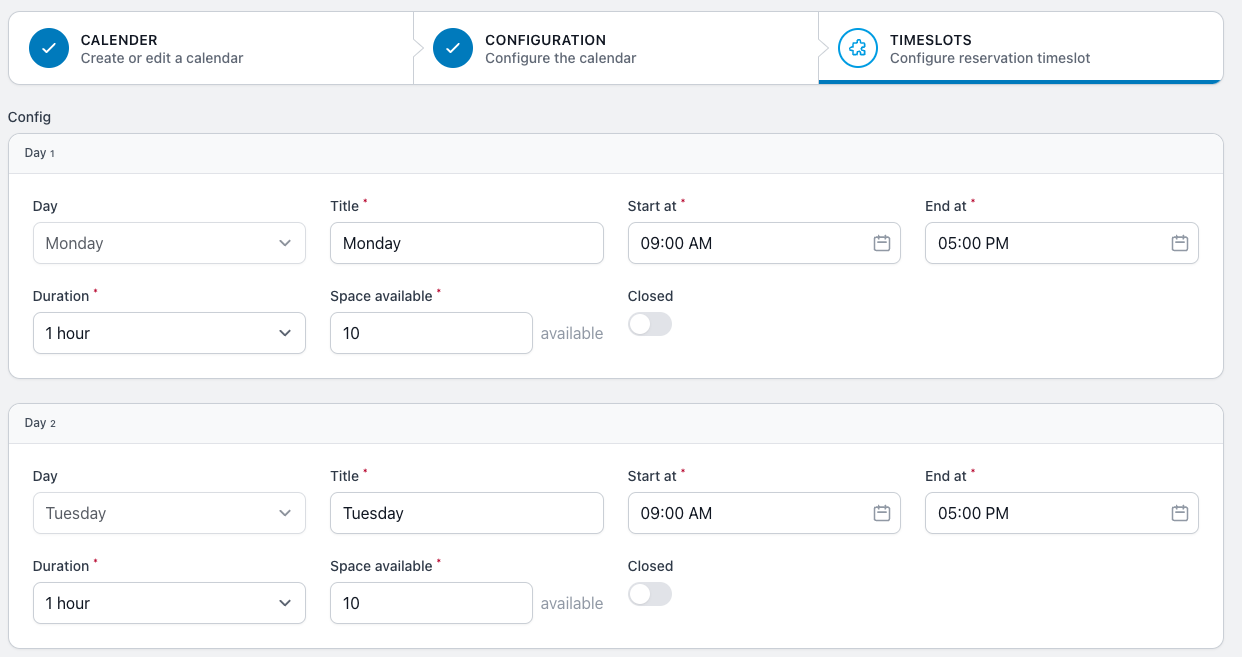This screenshot has width=1242, height=657.
Task: Focus the Title field containing Monday
Action: (467, 243)
